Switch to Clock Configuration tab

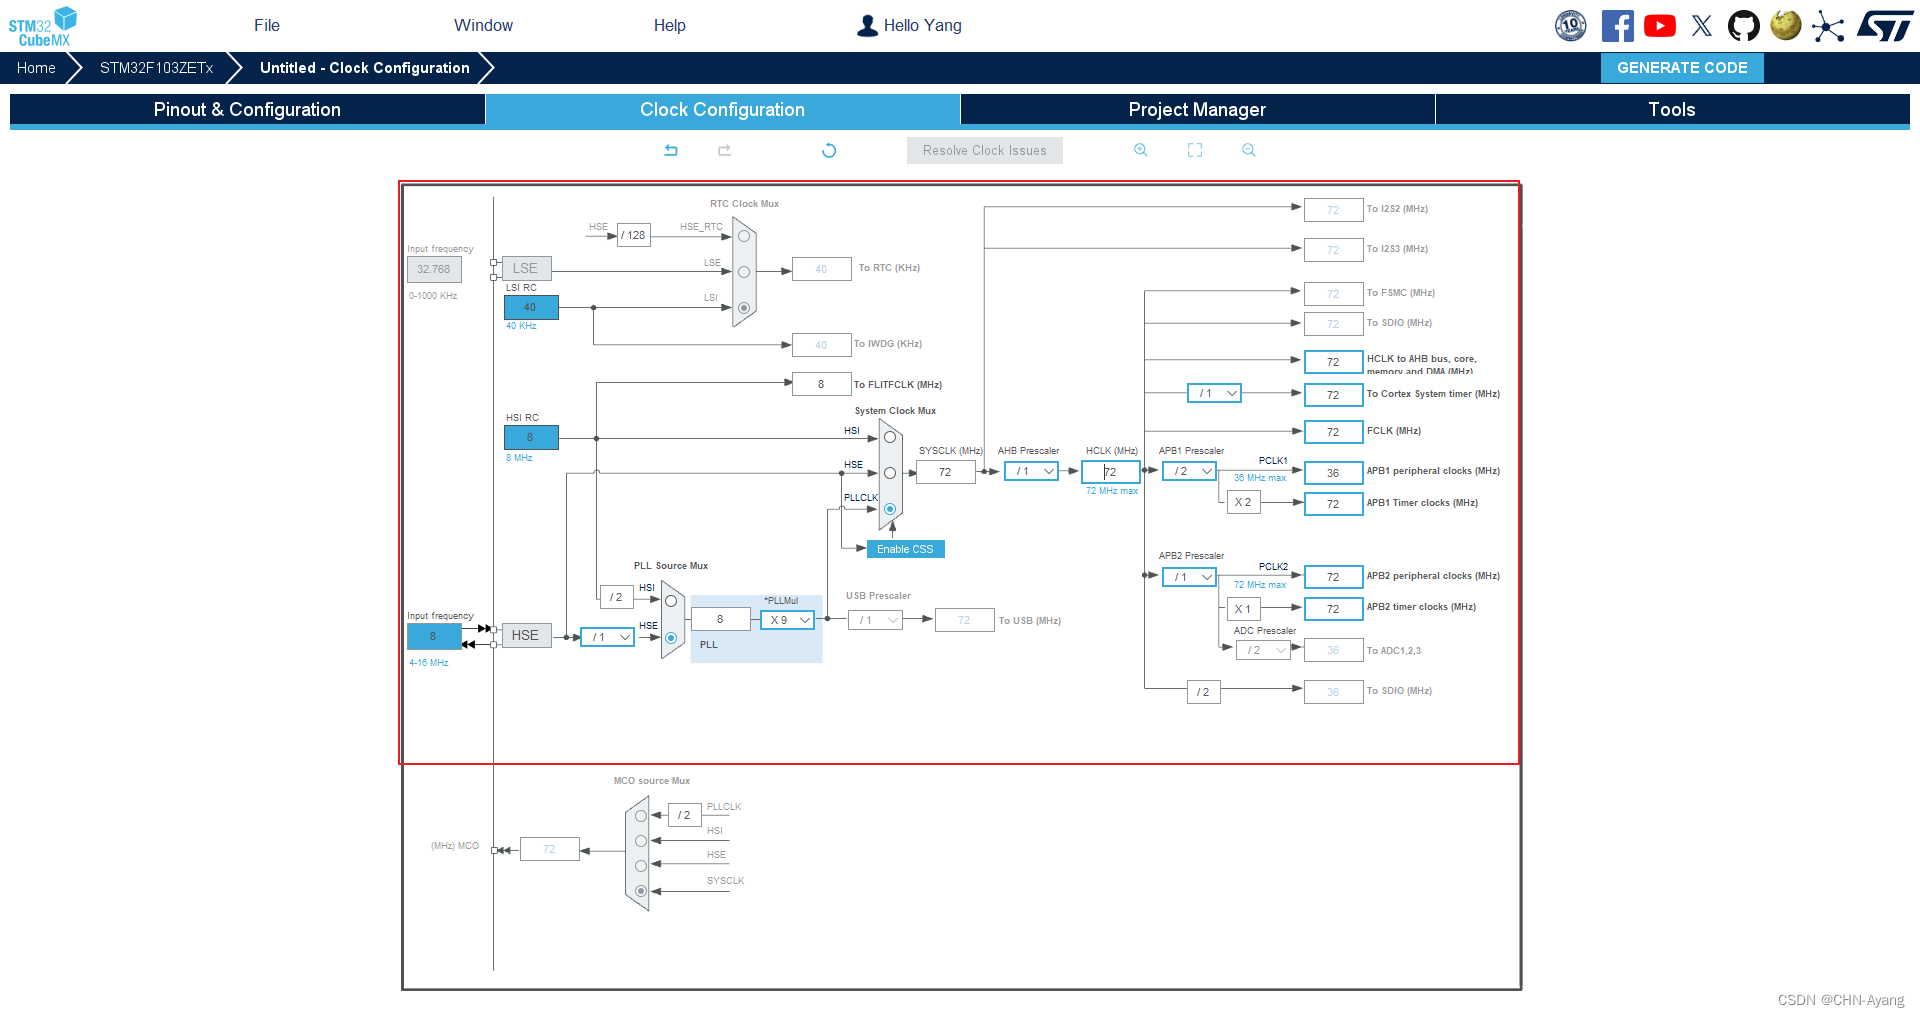[722, 110]
